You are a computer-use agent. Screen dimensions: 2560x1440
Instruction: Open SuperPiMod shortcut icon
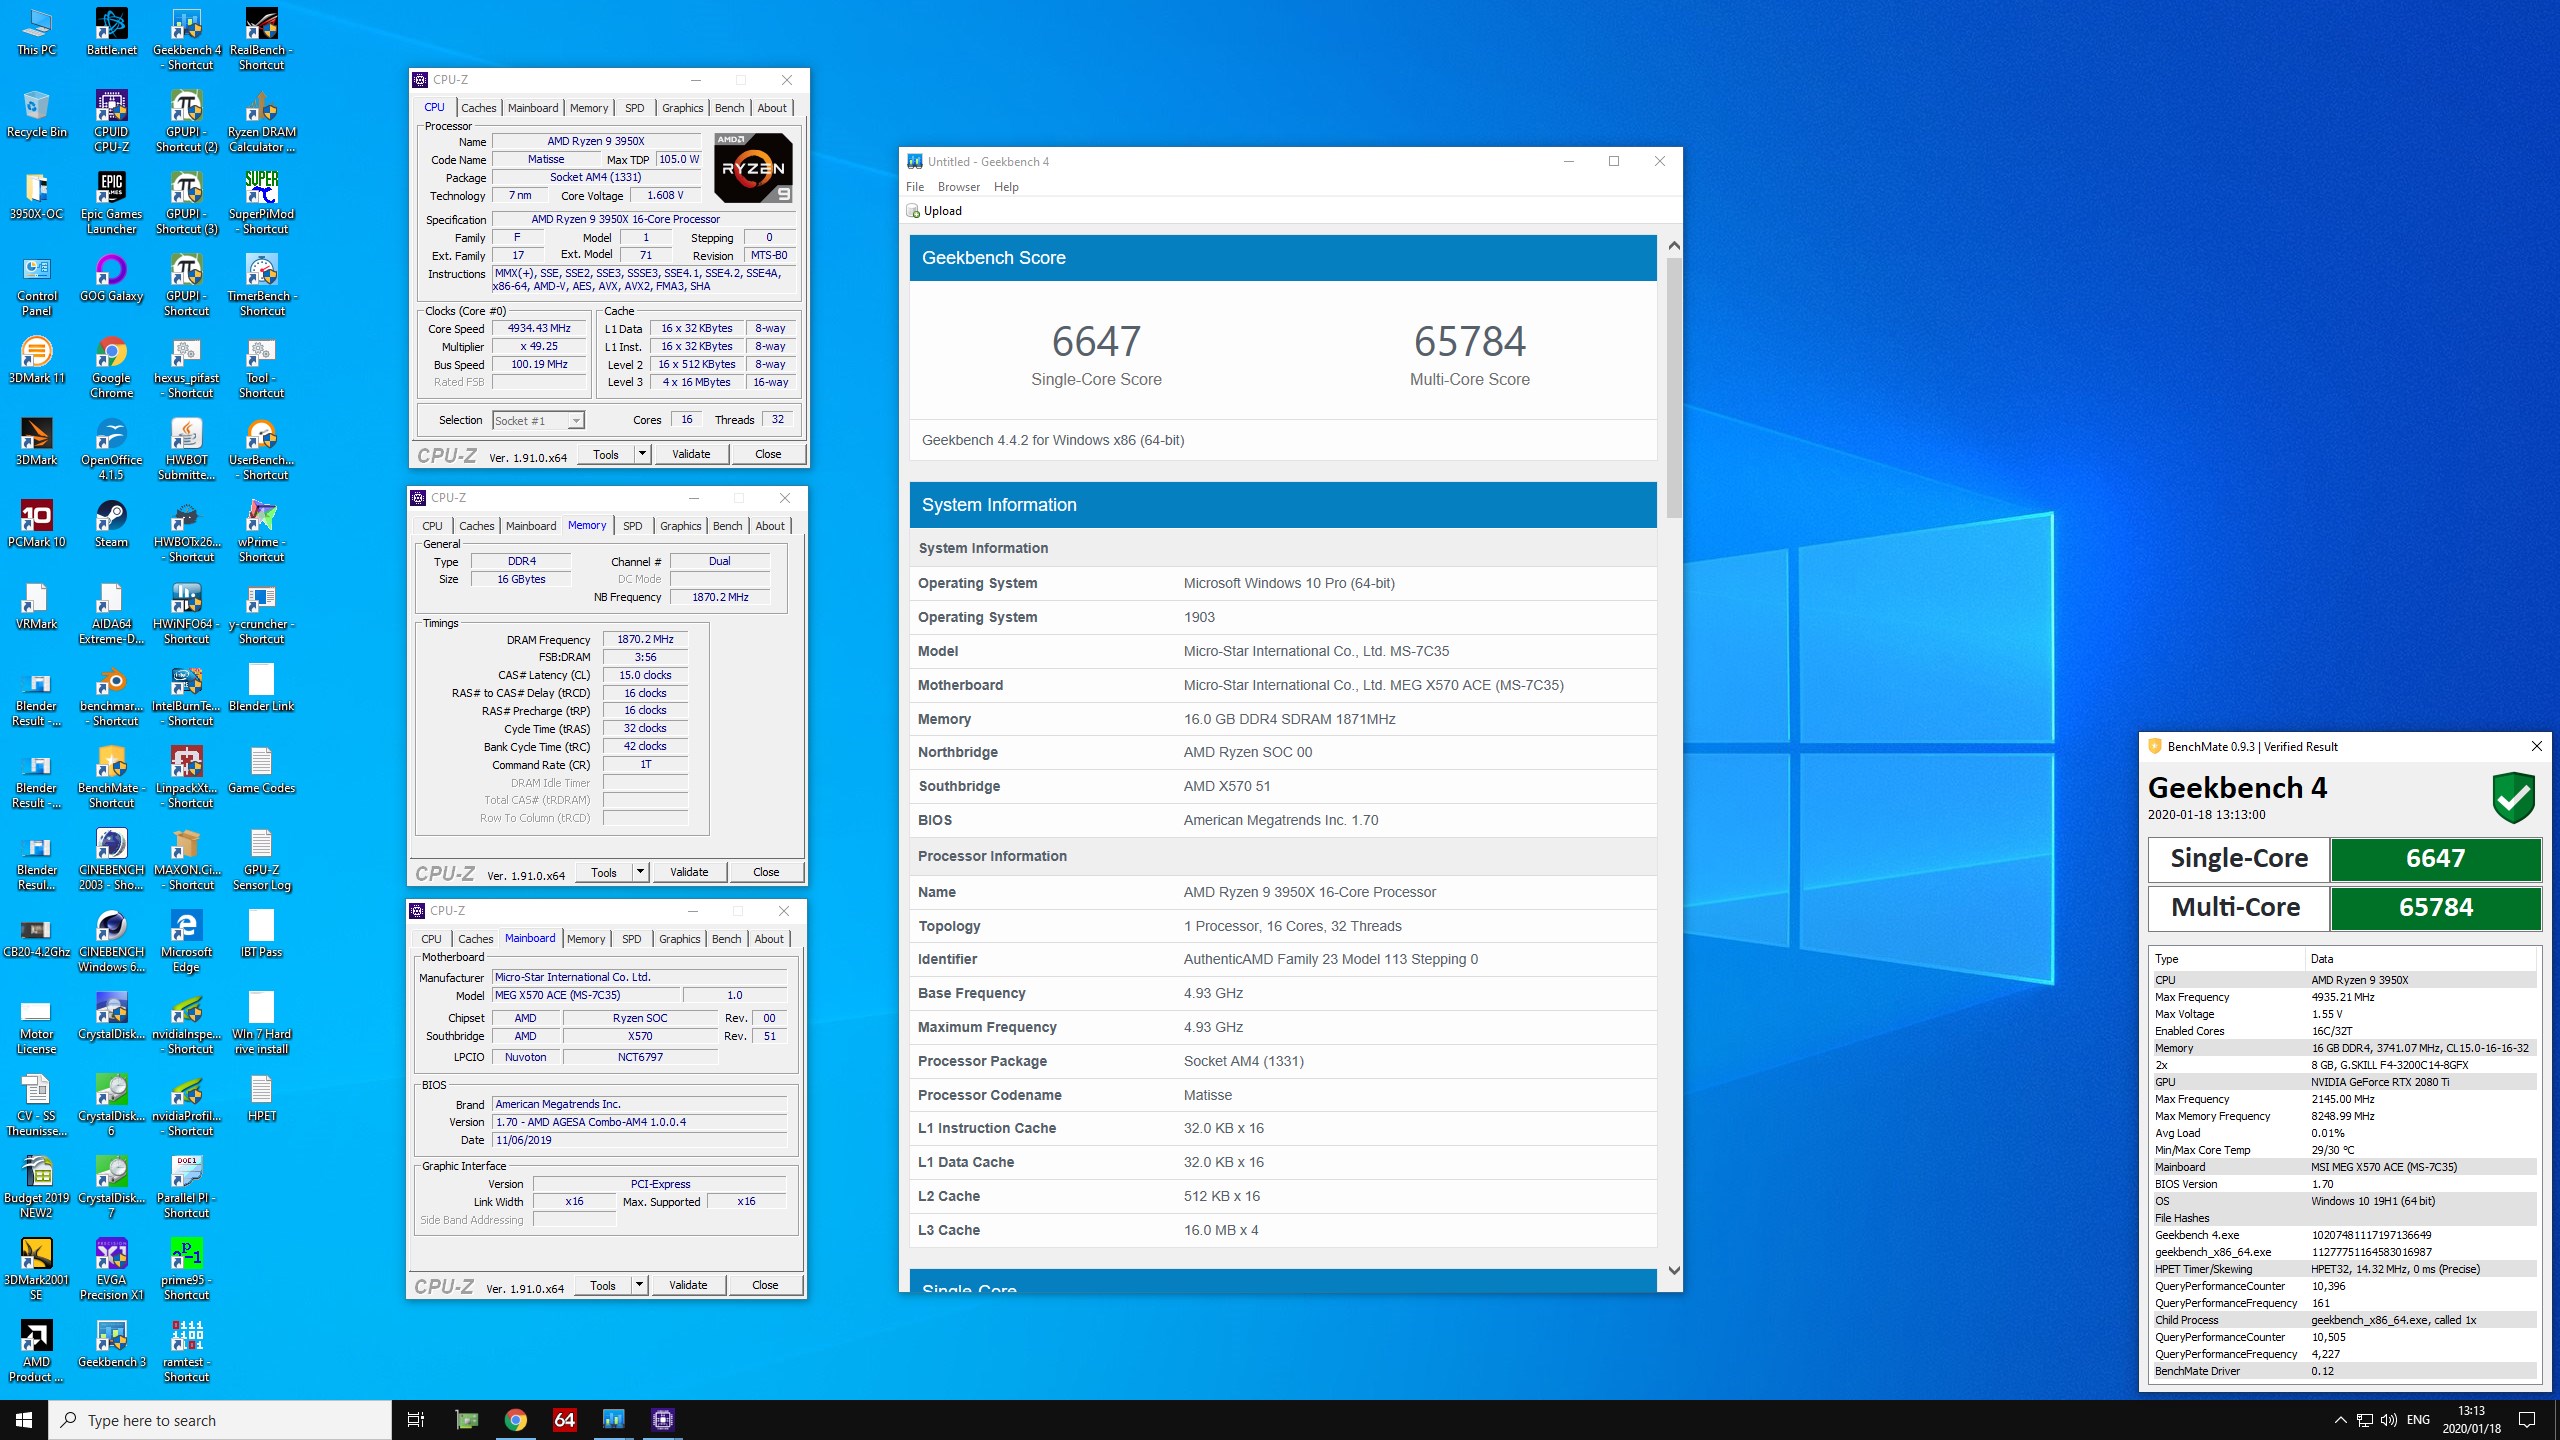[261, 204]
